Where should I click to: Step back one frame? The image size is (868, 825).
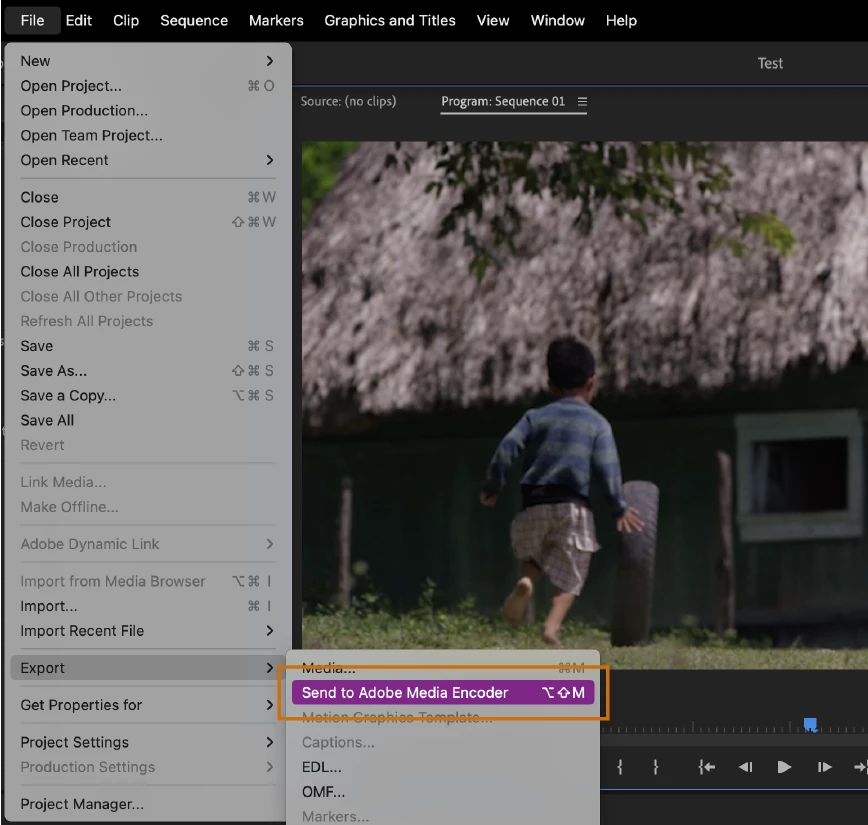click(x=746, y=767)
